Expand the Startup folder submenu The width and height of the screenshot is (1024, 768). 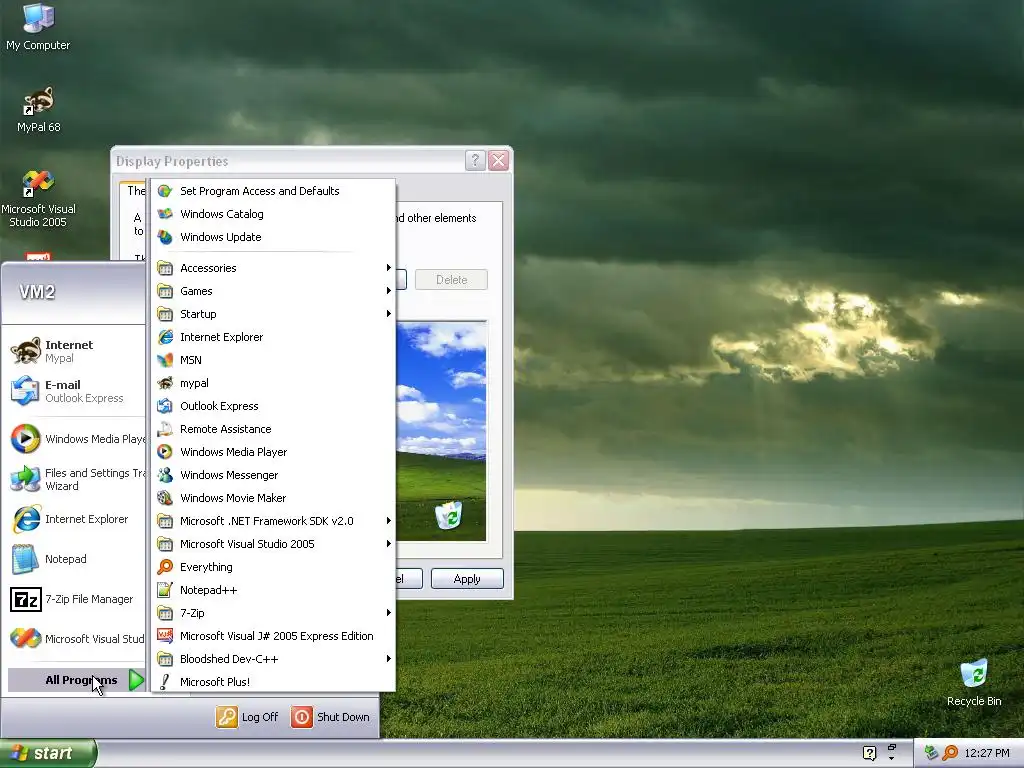pos(273,314)
